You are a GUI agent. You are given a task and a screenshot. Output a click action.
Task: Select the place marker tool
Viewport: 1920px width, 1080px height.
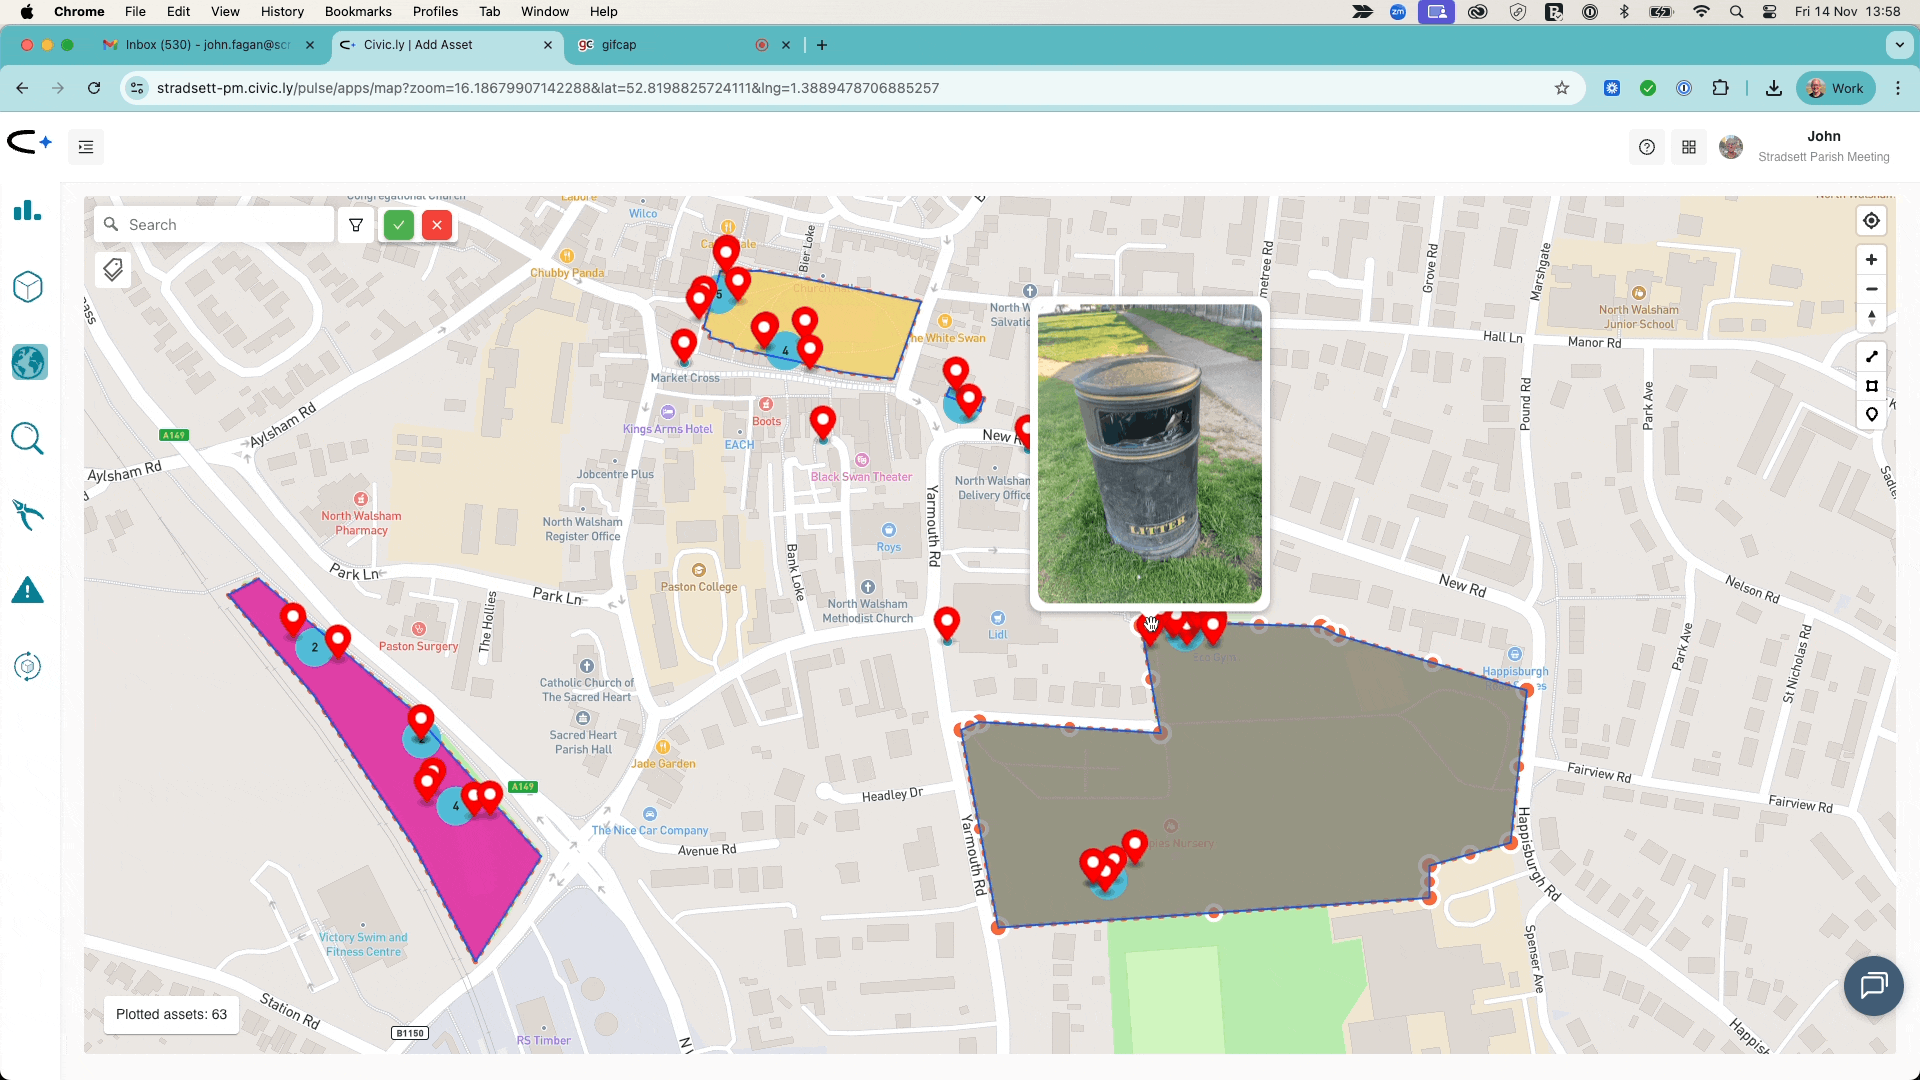[x=1871, y=414]
